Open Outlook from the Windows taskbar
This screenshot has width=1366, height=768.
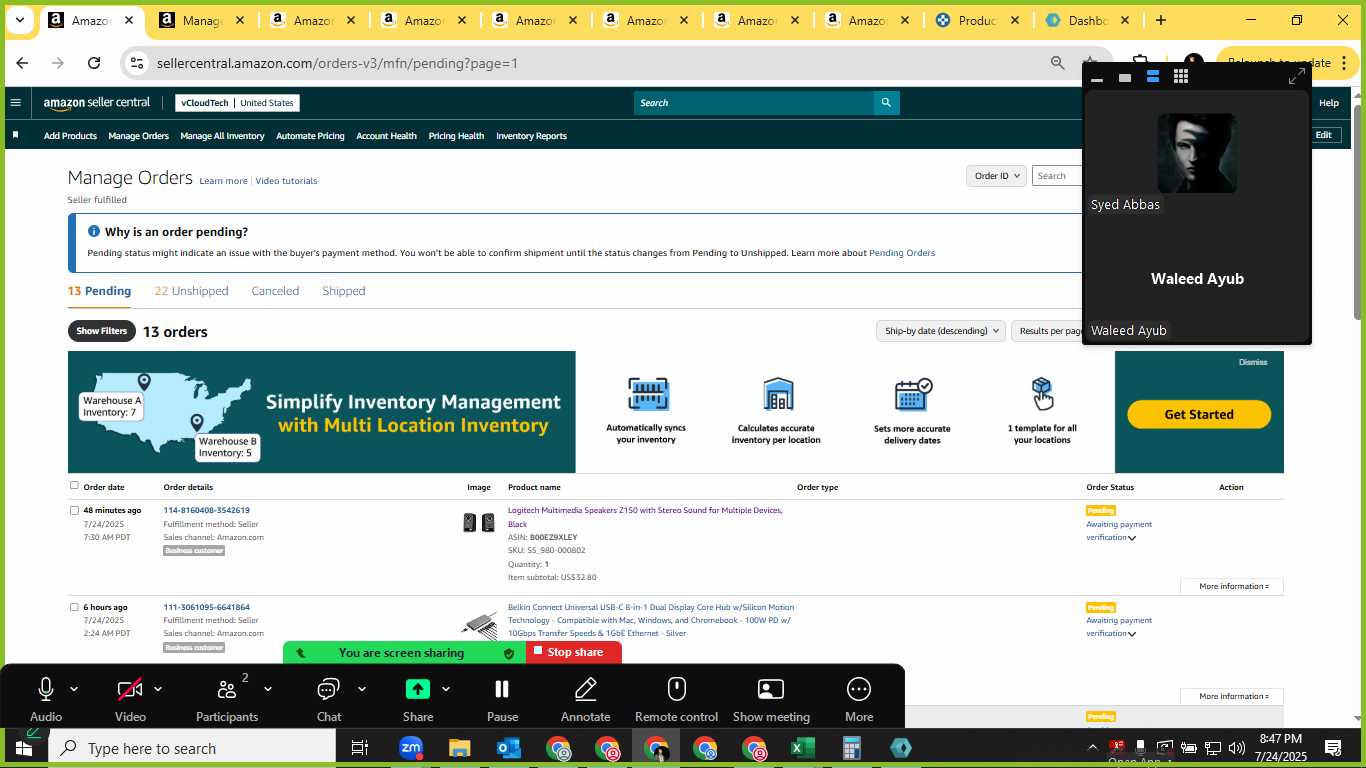[x=508, y=748]
